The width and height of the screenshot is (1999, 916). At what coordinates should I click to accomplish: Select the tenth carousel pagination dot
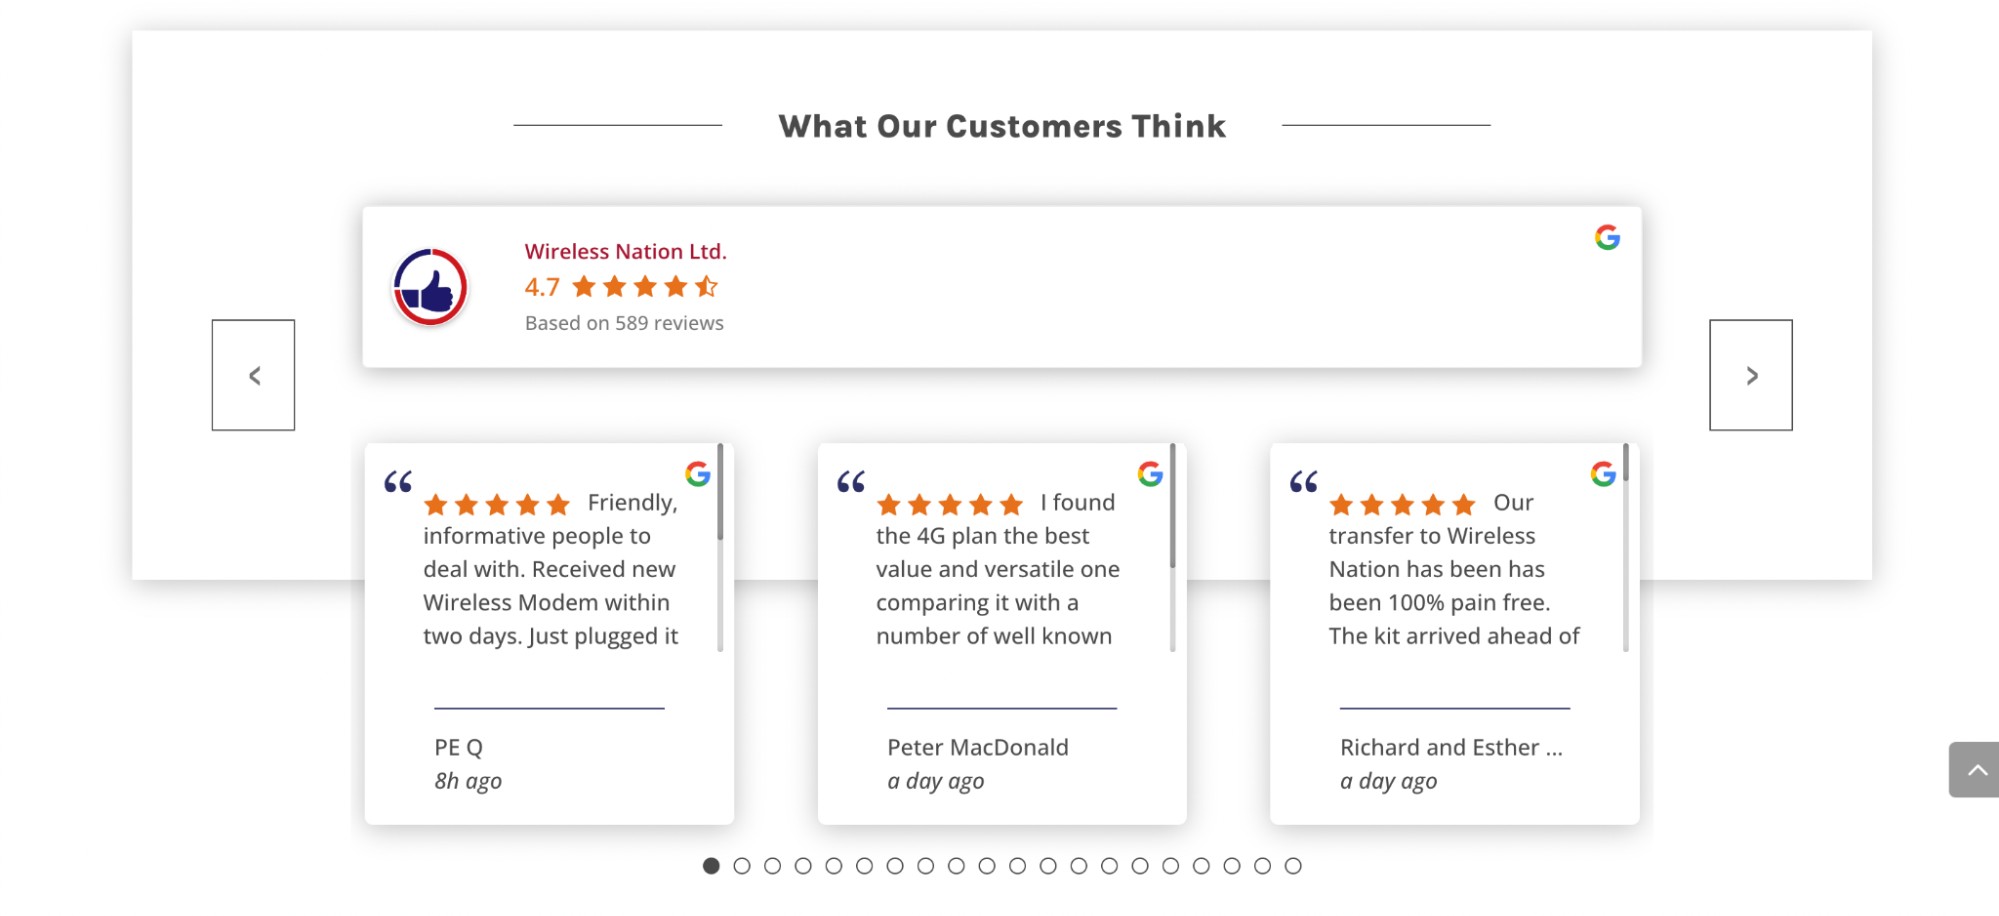coord(987,866)
